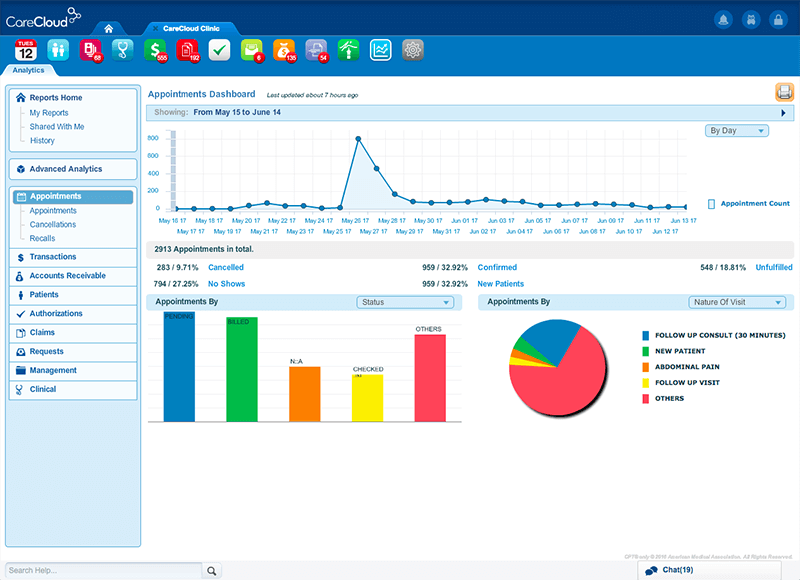The width and height of the screenshot is (800, 580).
Task: Open Cancellations report
Action: tap(53, 224)
